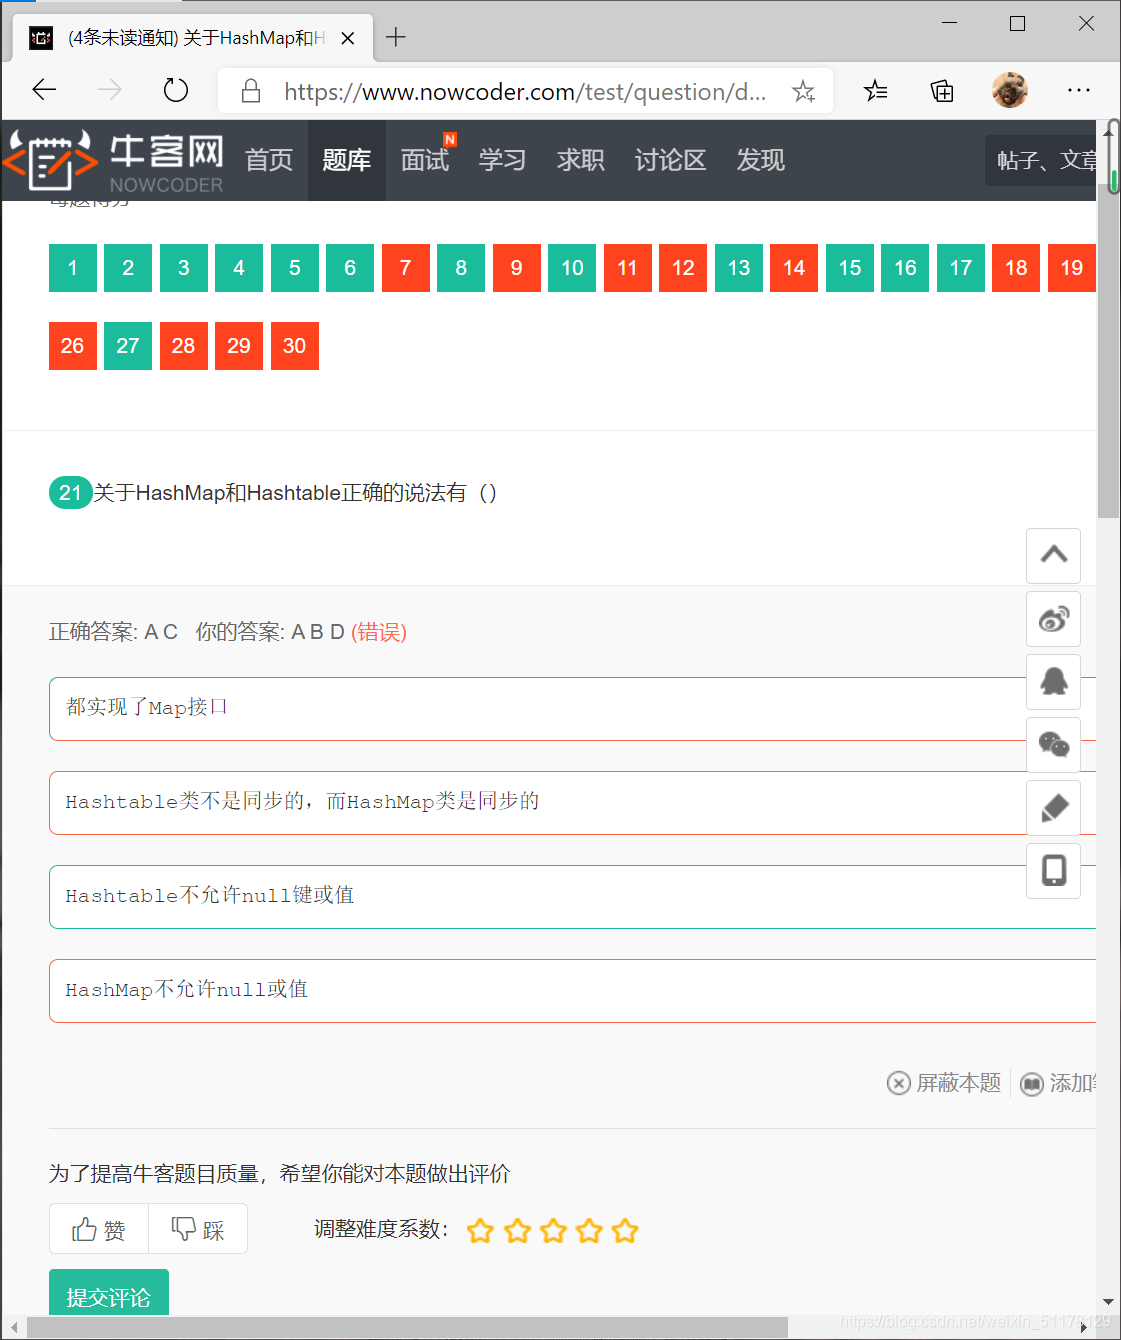Jump to question 14
1121x1340 pixels.
(x=794, y=268)
